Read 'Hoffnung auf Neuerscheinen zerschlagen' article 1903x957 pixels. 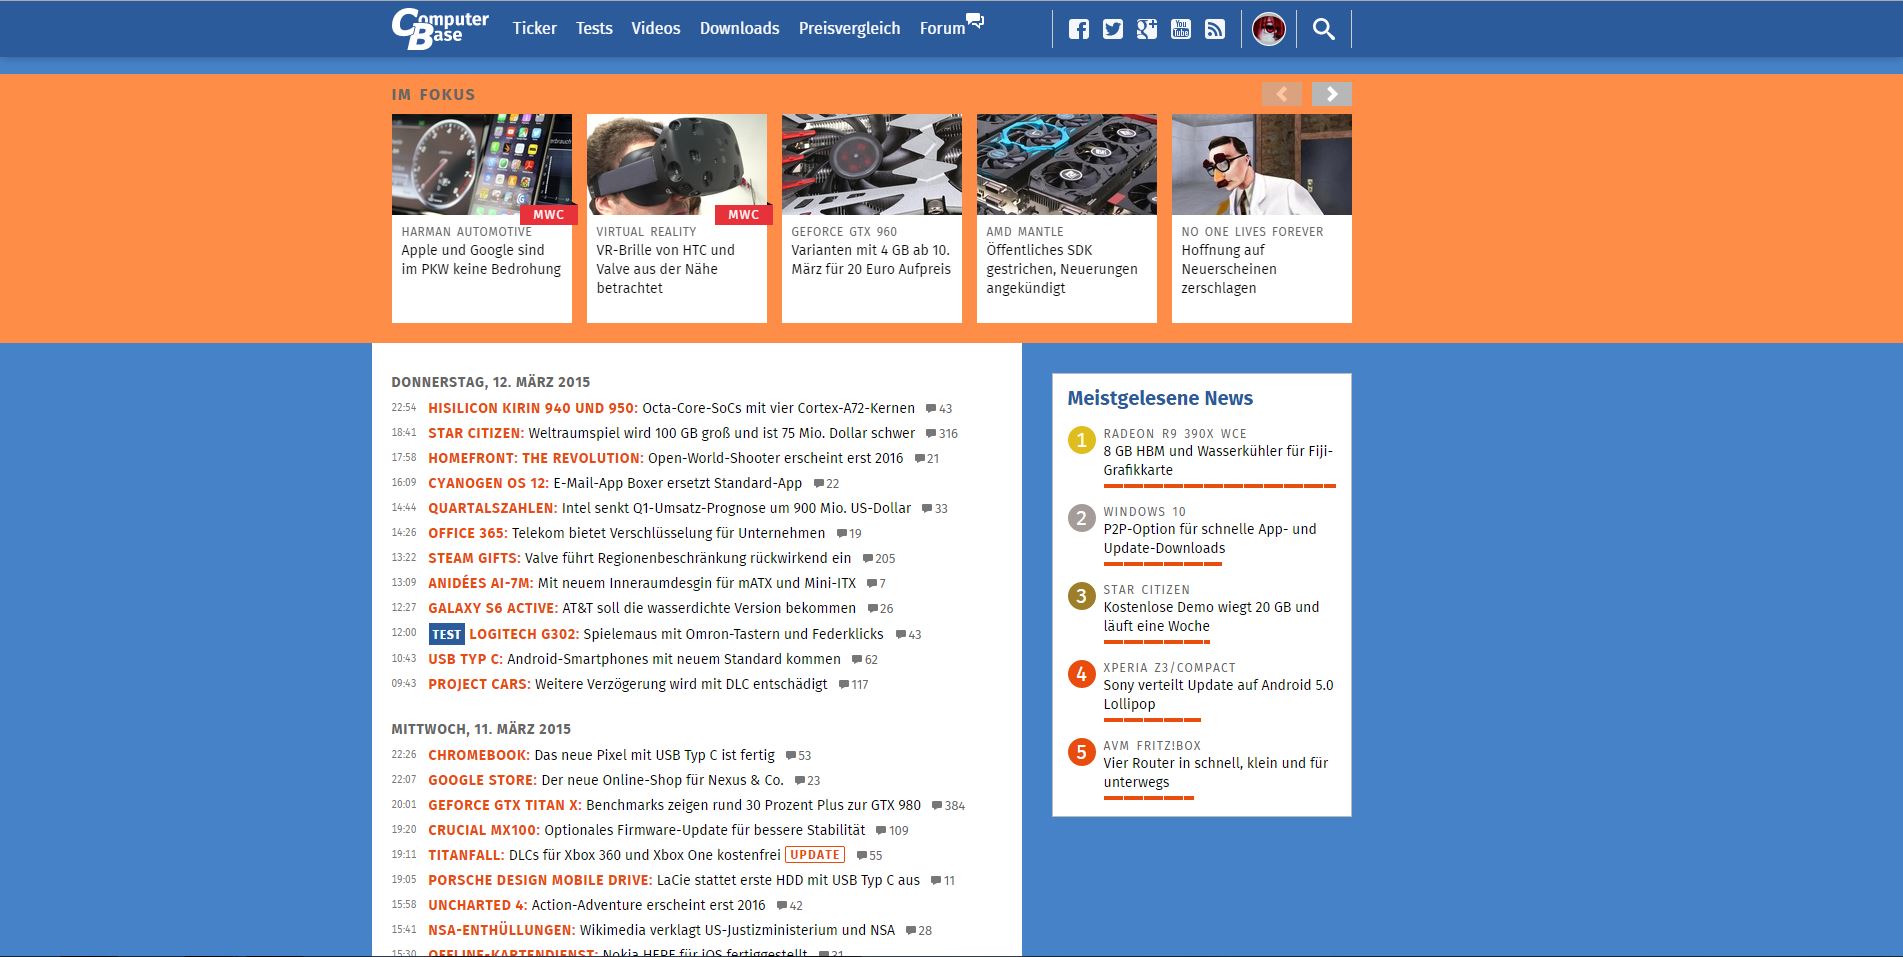click(x=1229, y=269)
